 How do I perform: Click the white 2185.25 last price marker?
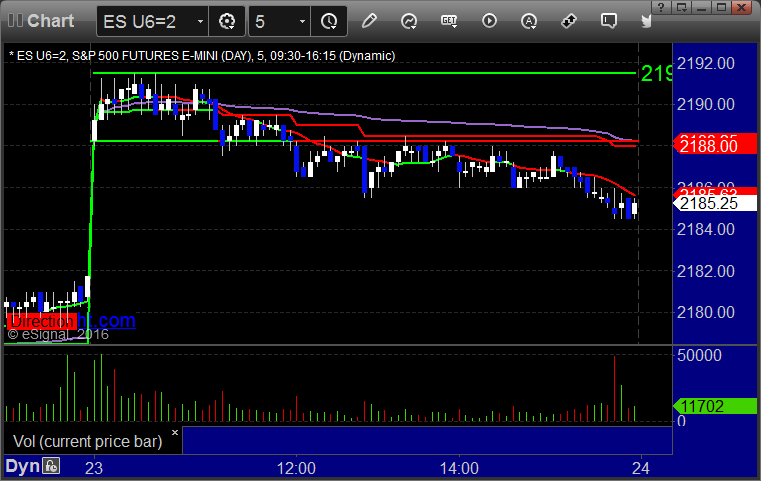coord(714,203)
